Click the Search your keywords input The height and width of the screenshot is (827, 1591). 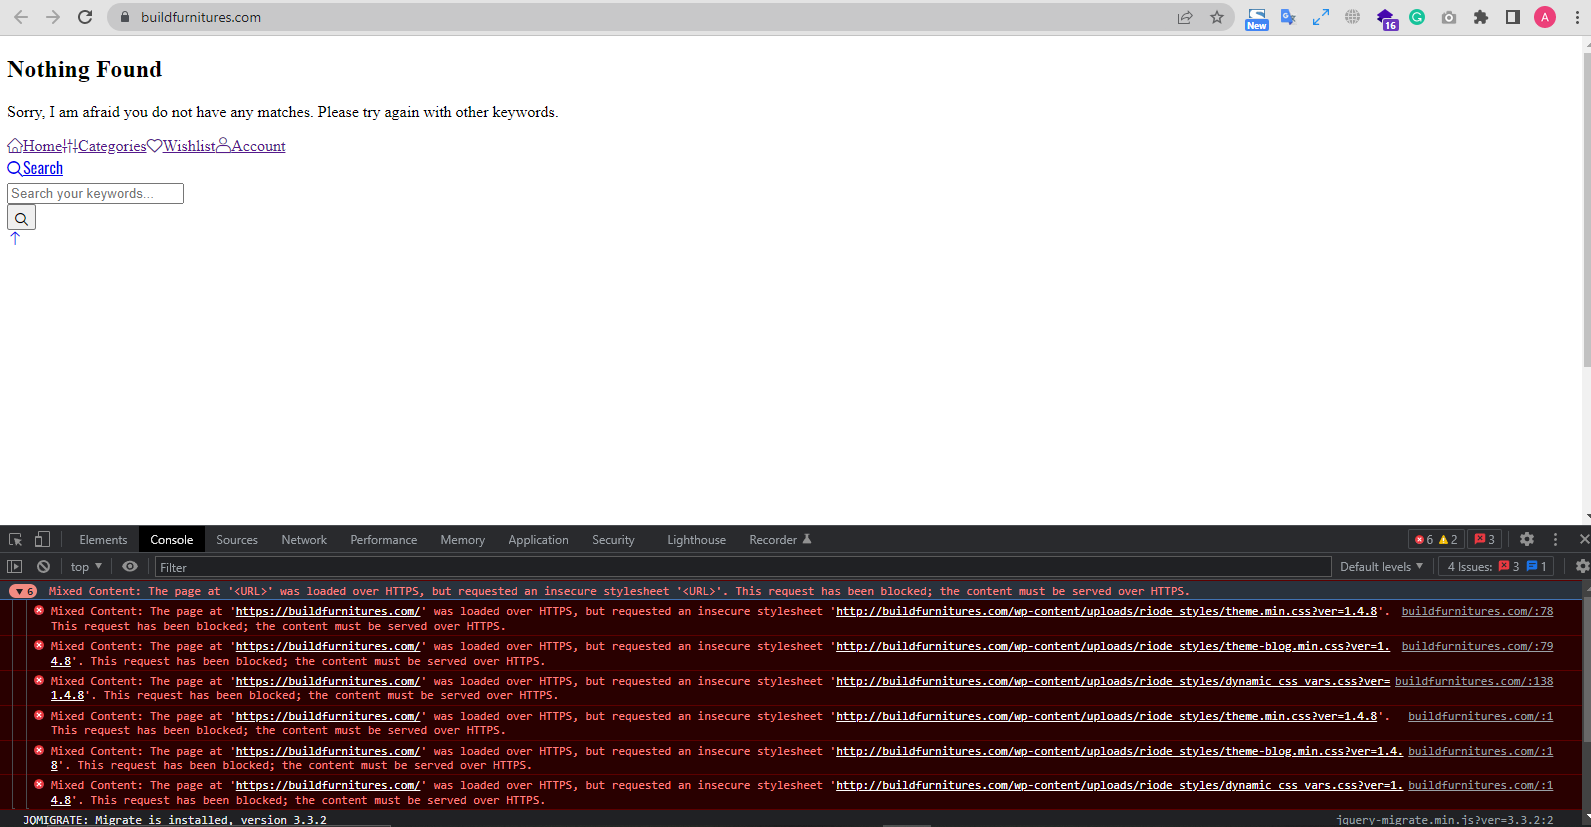[95, 193]
